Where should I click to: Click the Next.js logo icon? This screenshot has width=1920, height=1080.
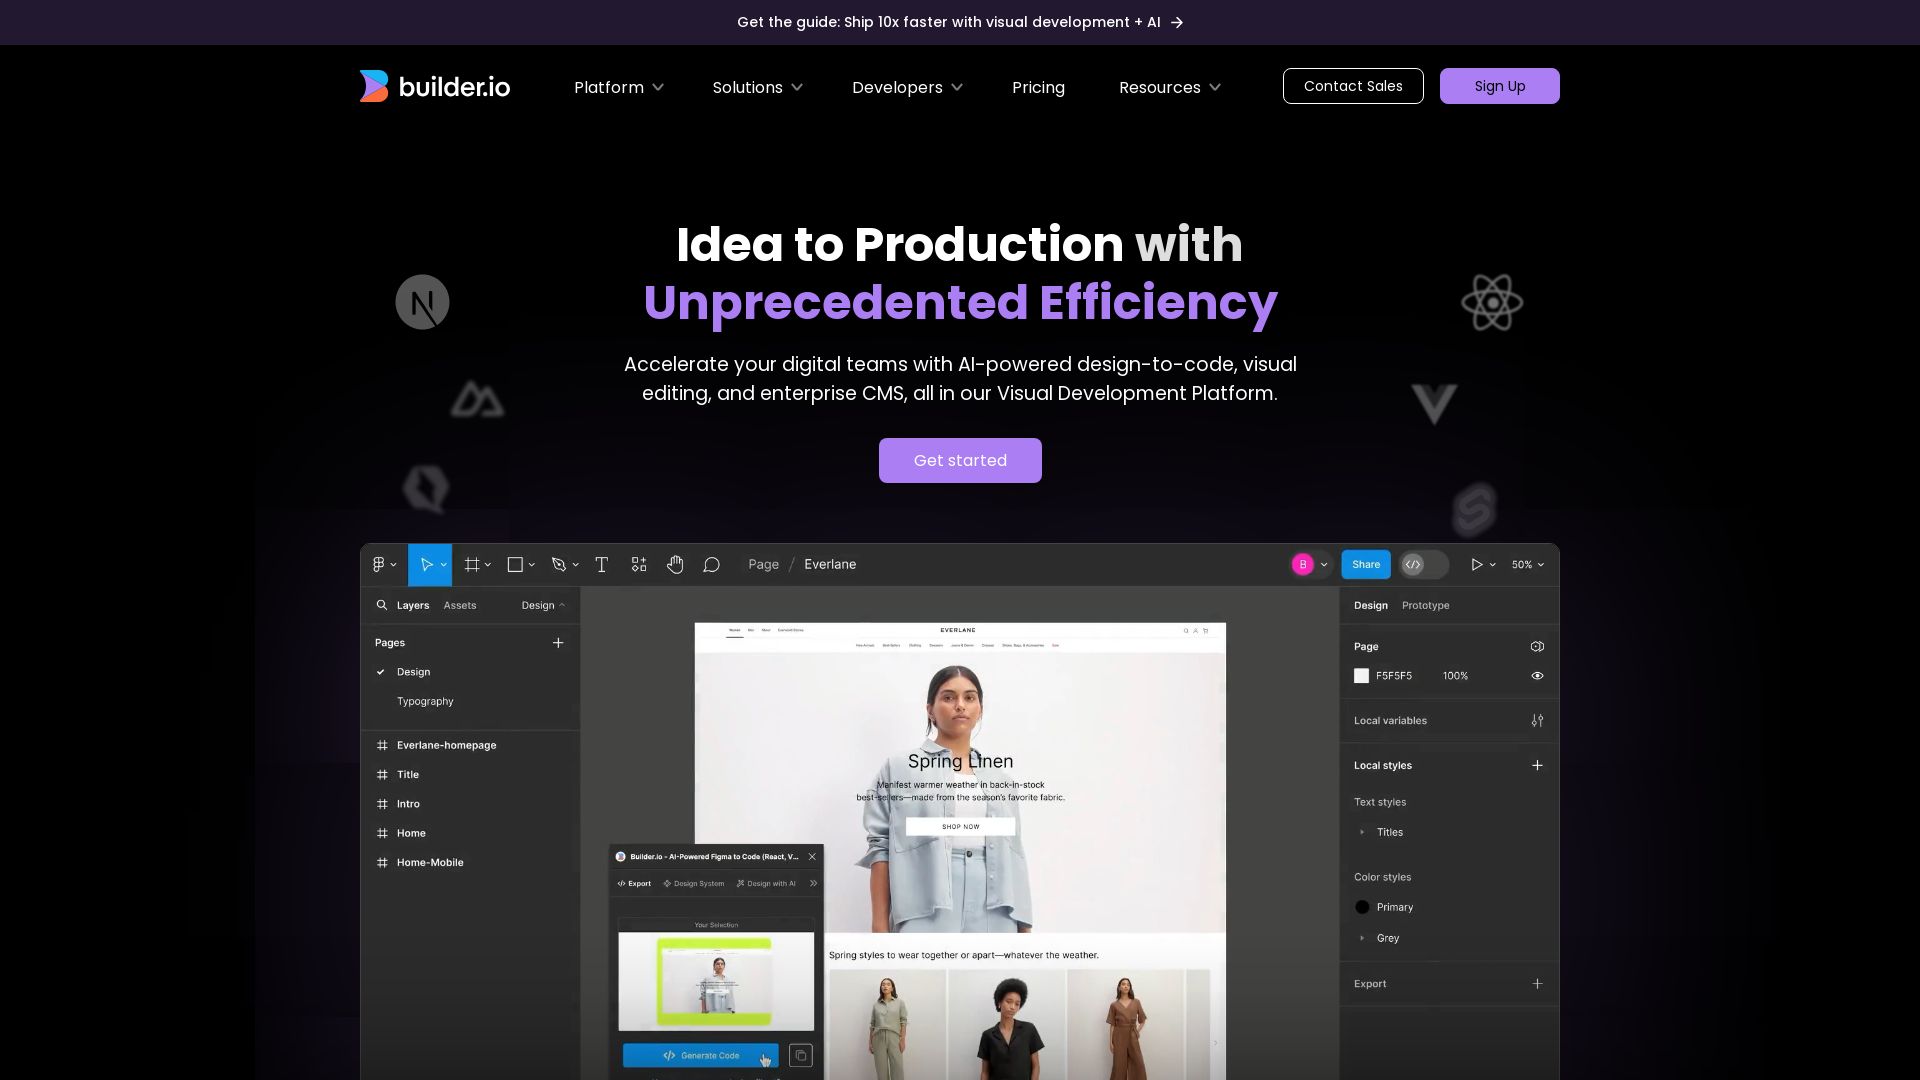(x=422, y=302)
